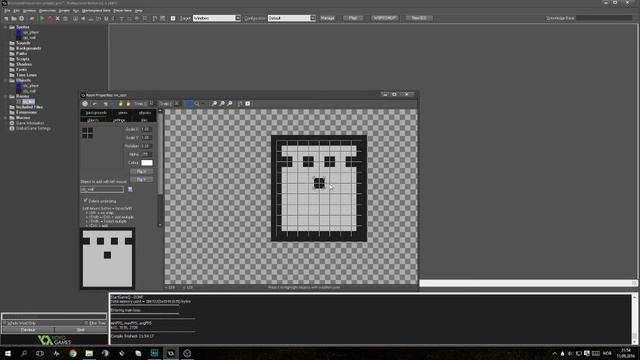
Task: Click the Scale X input field
Action: coord(146,129)
